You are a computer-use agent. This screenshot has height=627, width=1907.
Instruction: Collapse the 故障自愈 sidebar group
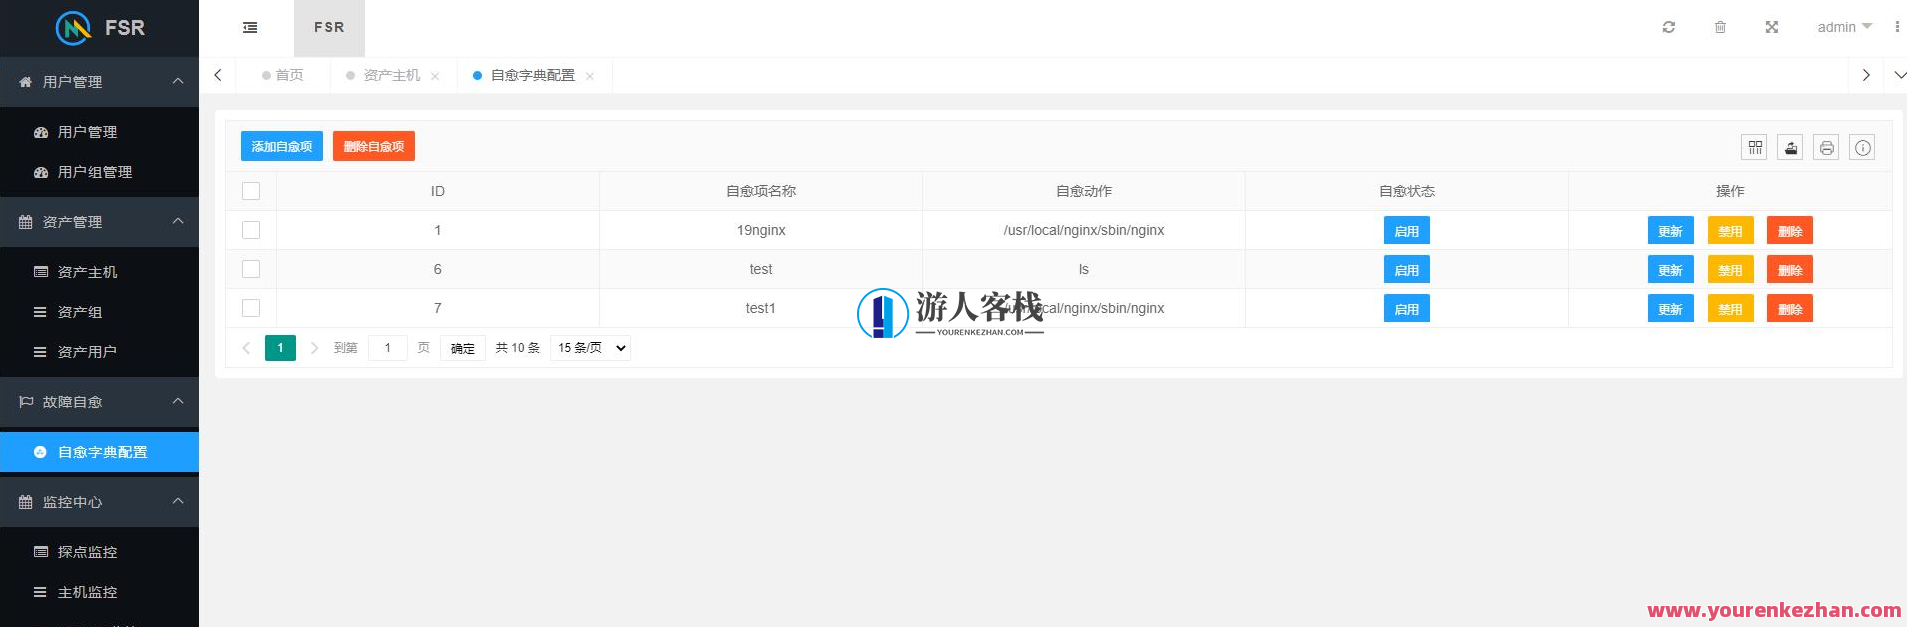[100, 402]
